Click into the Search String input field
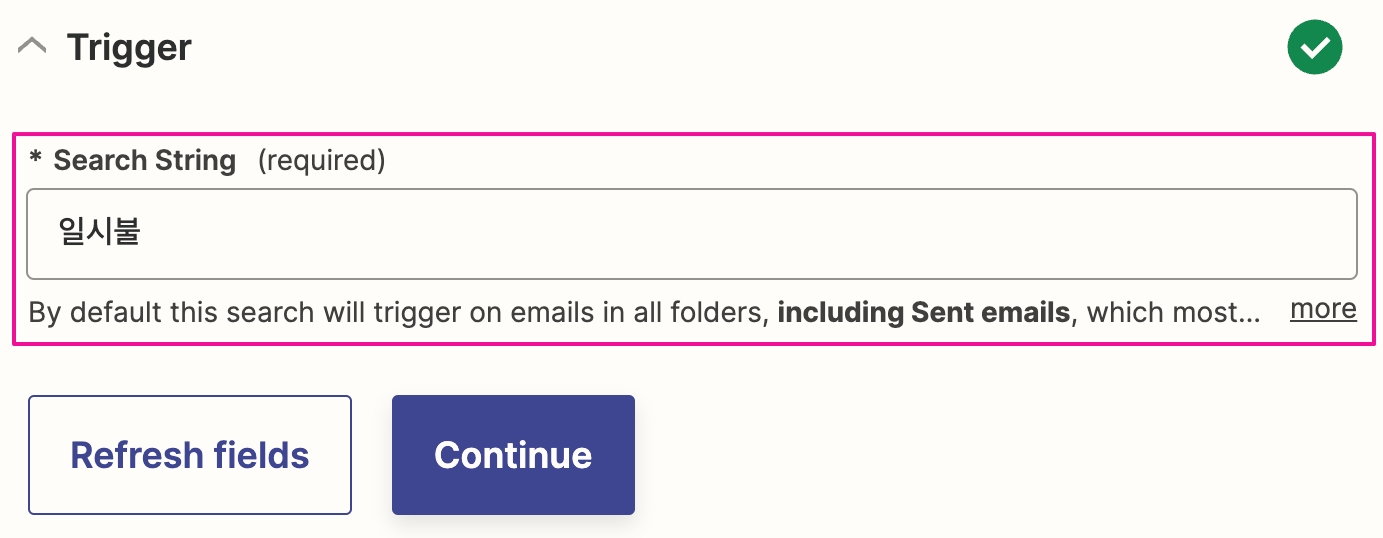Image resolution: width=1383 pixels, height=538 pixels. tap(690, 234)
